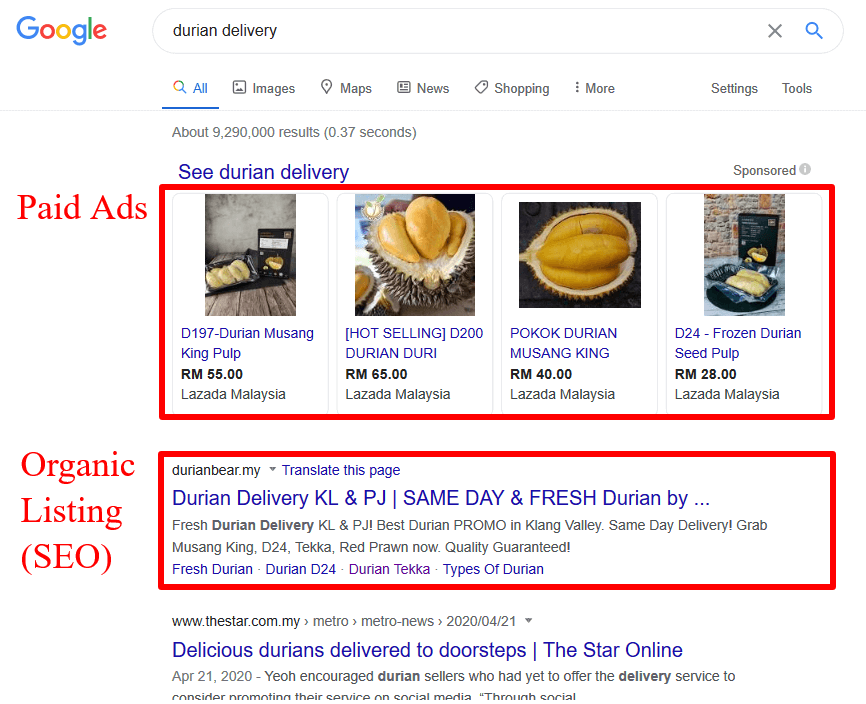Click the Sponsored info icon
The image size is (866, 704).
[x=805, y=170]
